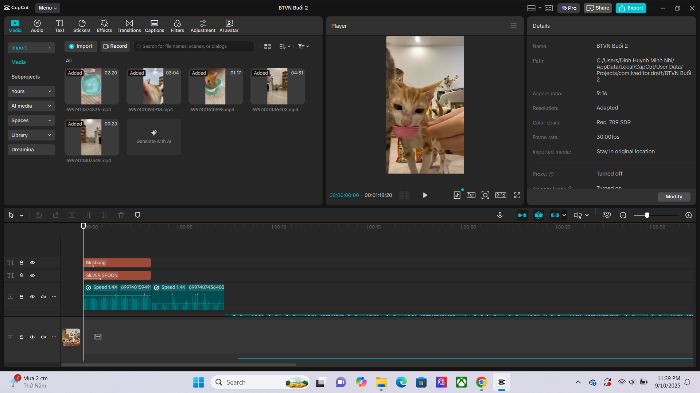Click the microphone record voiceover icon
Image resolution: width=700 pixels, height=393 pixels.
500,215
